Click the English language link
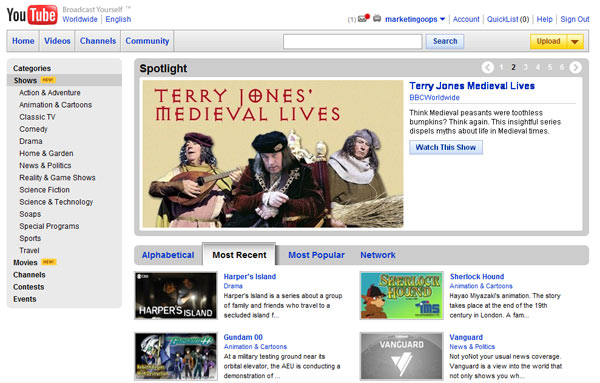 coord(118,19)
